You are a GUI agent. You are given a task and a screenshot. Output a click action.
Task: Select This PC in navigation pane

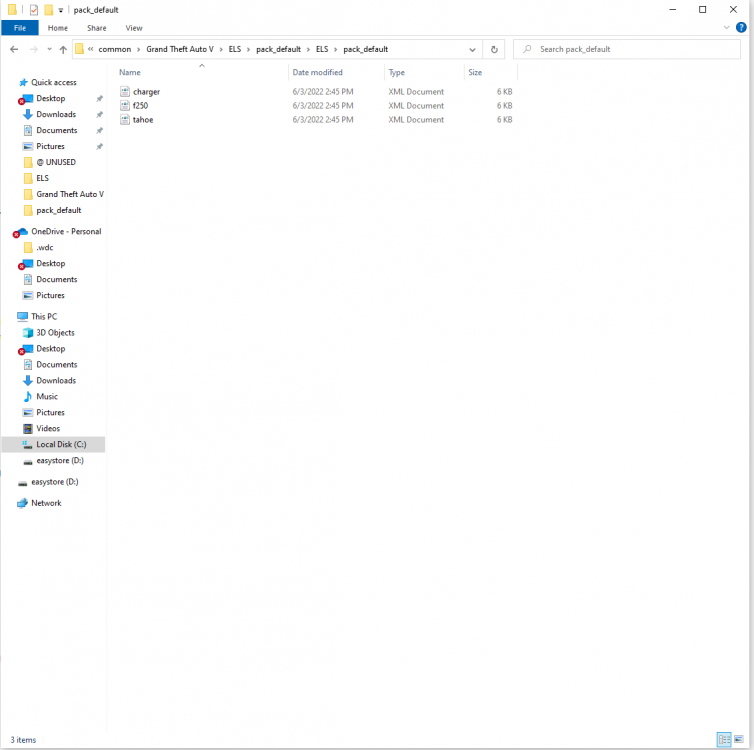coord(44,316)
